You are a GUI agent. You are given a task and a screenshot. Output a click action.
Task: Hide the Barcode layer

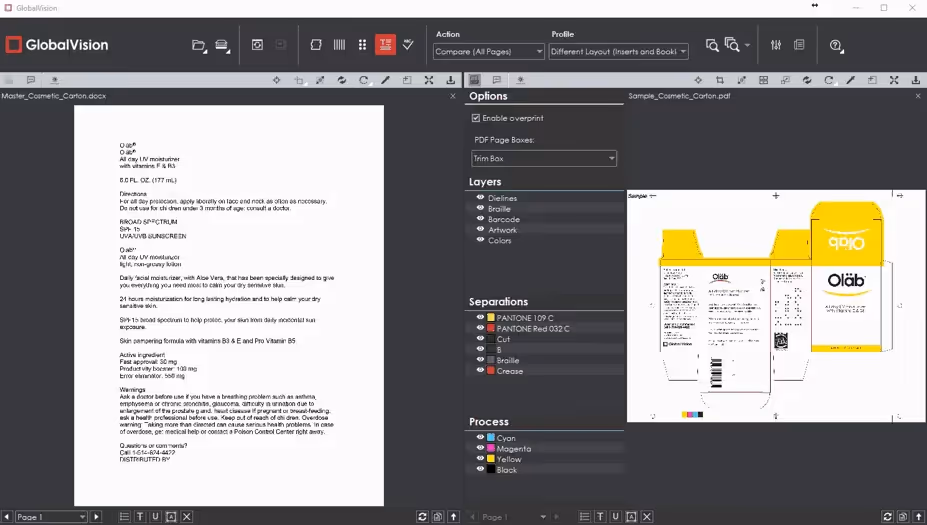coord(480,219)
